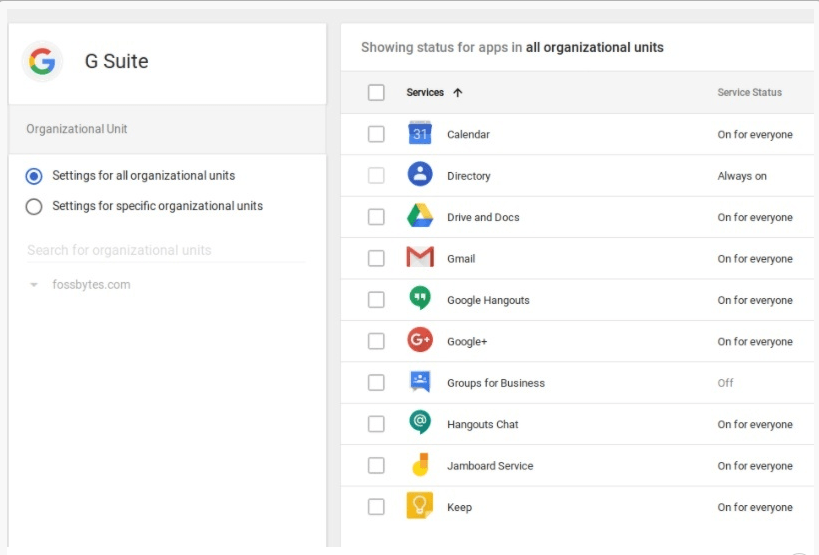Open the Google Hangouts service name
Viewport: 819px width, 555px height.
[x=488, y=300]
